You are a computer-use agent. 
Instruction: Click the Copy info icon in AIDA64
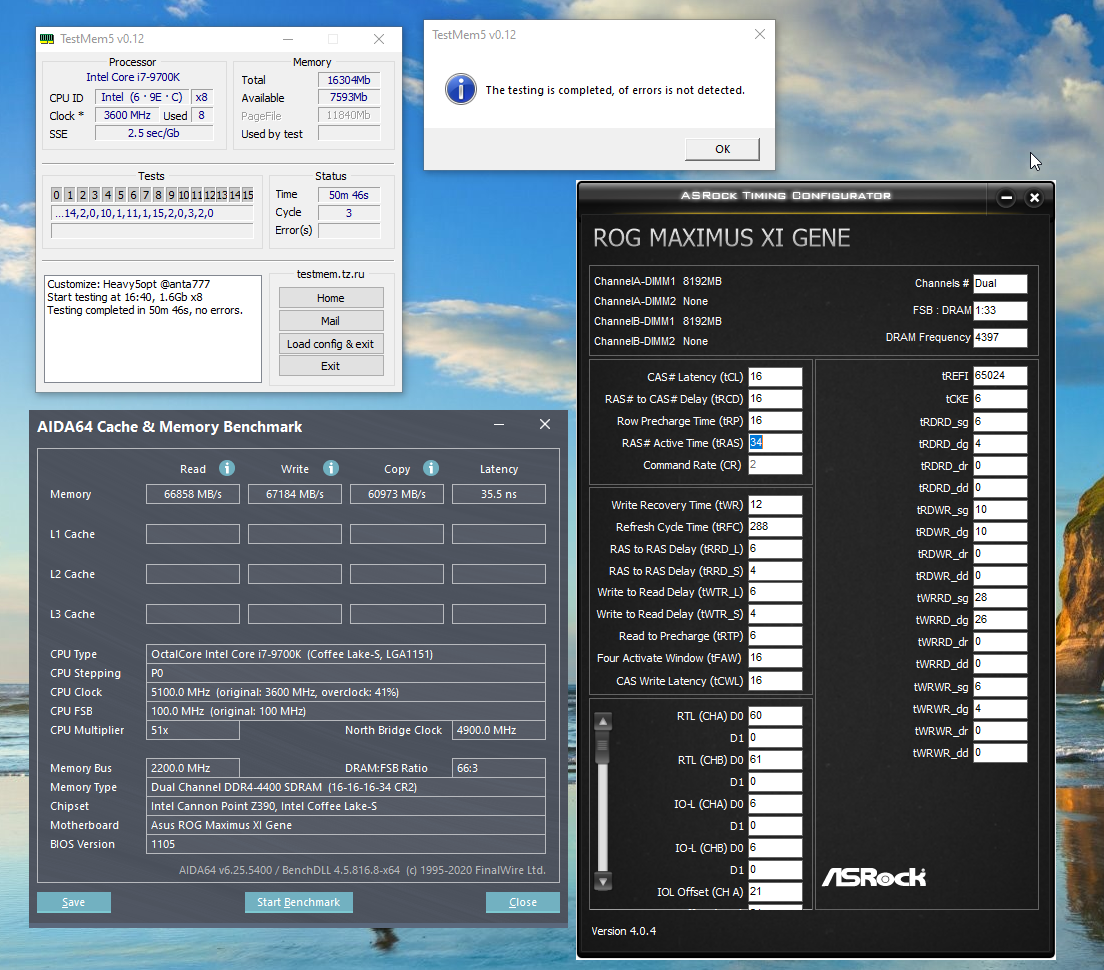point(431,468)
